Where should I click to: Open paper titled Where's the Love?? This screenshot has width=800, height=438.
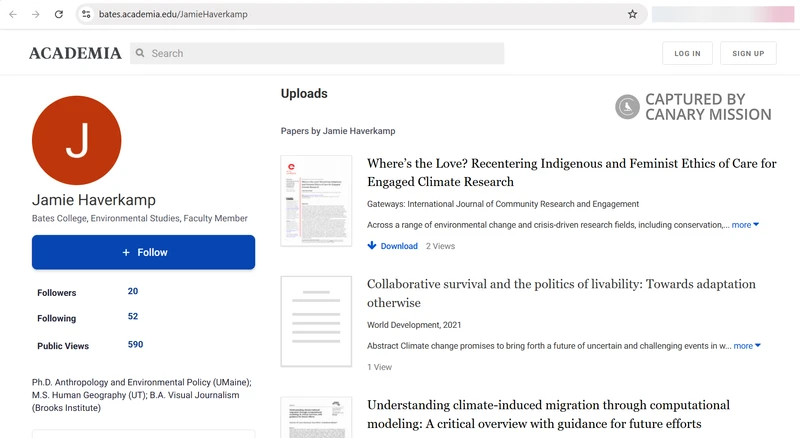coord(571,173)
